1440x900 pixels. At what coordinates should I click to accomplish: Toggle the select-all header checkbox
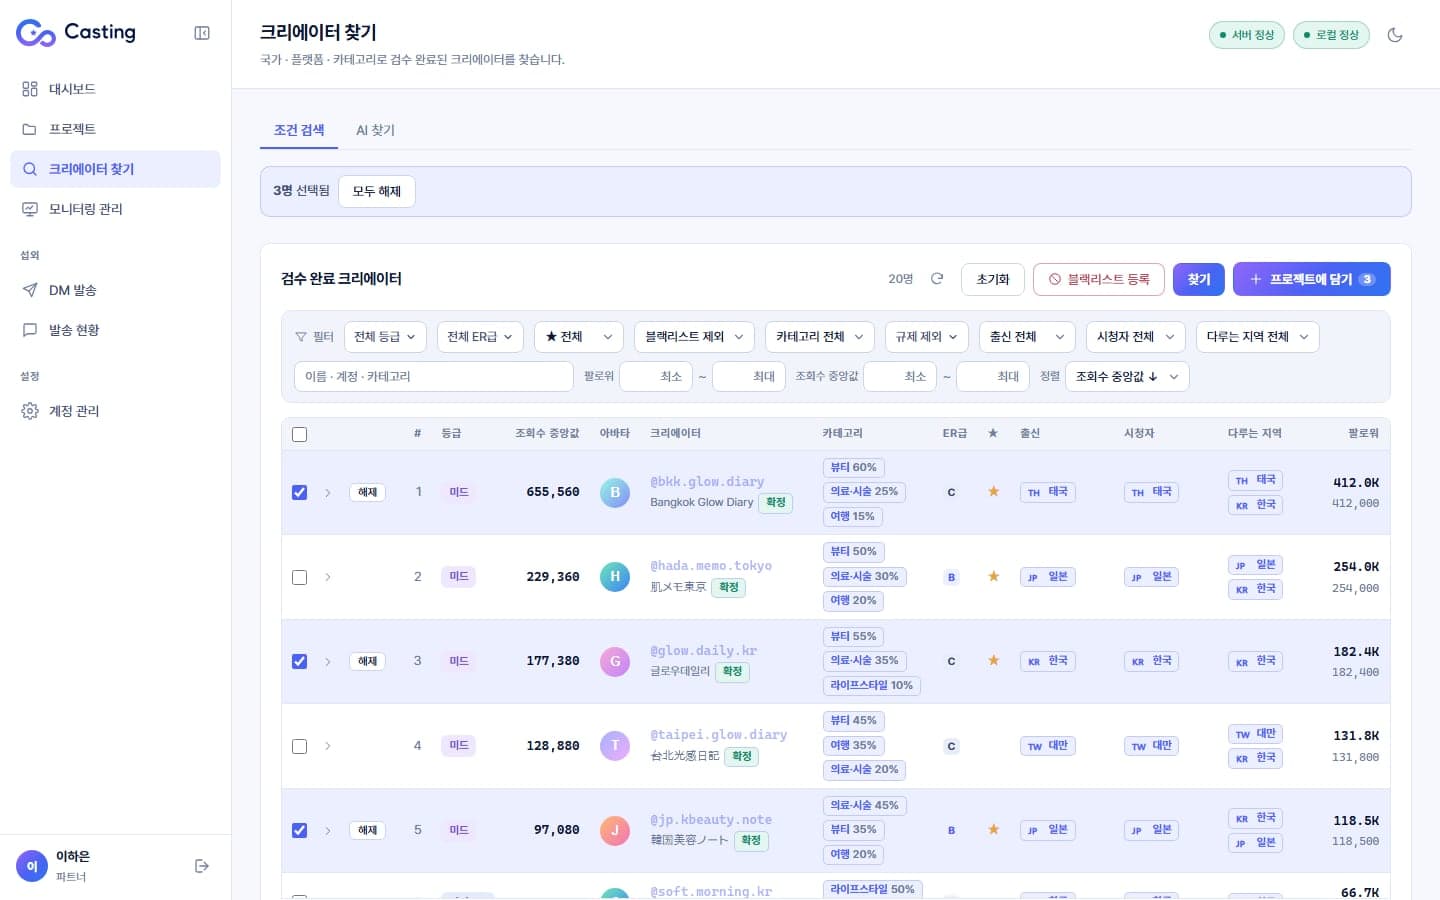click(x=299, y=434)
